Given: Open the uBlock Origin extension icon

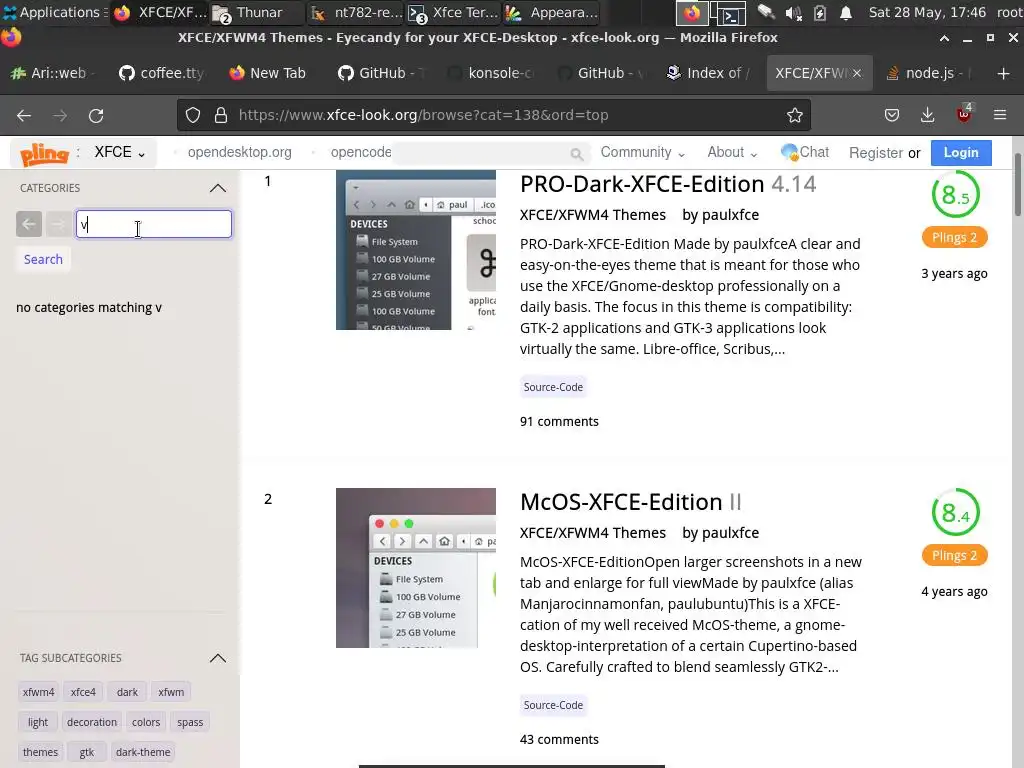Looking at the screenshot, I should point(964,114).
